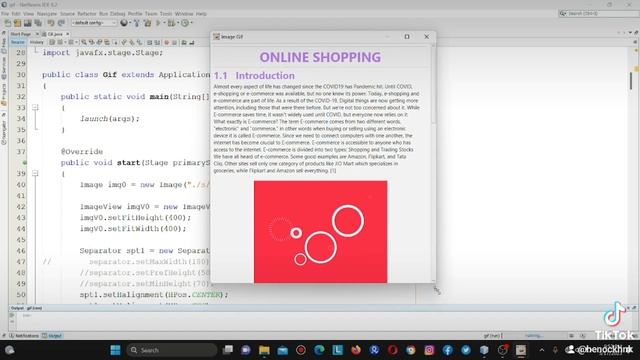Viewport: 640px width, 360px height.
Task: Open the Navigate menu
Action: point(47,14)
